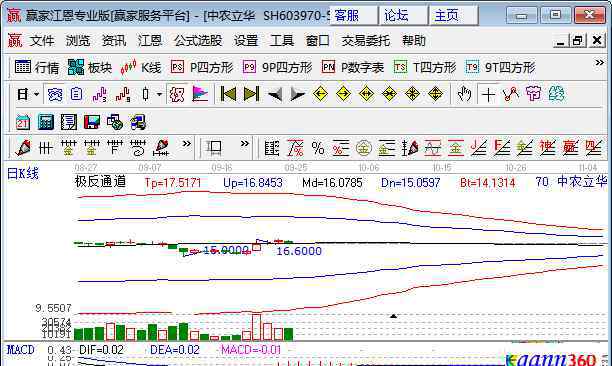Open the P数字表 number table

(353, 68)
